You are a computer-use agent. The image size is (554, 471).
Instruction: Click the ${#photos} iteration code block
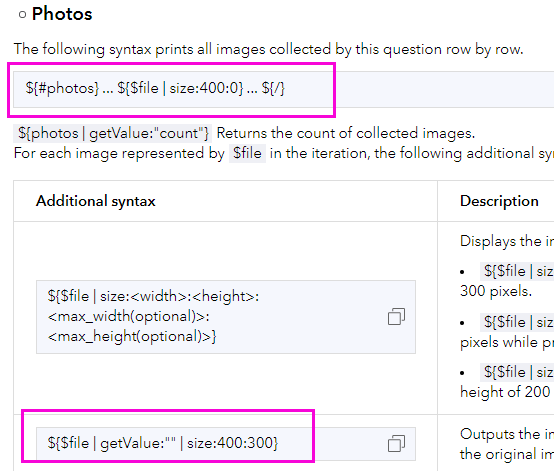[155, 88]
